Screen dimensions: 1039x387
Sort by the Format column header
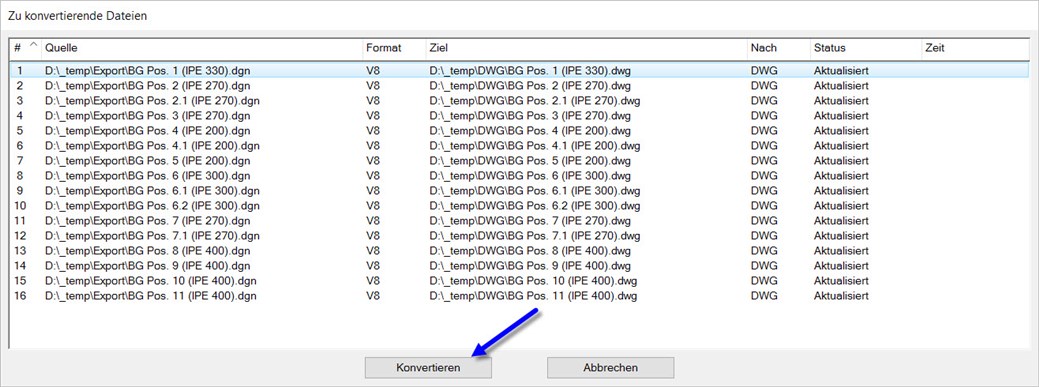394,48
